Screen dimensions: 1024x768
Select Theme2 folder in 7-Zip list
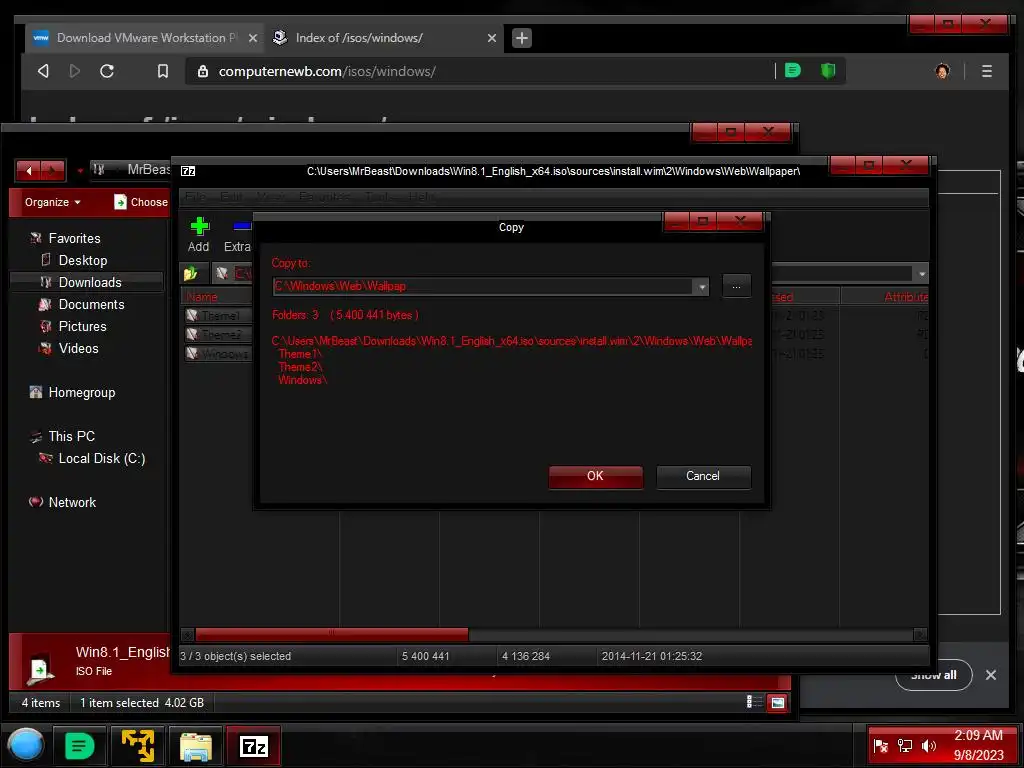(x=219, y=334)
